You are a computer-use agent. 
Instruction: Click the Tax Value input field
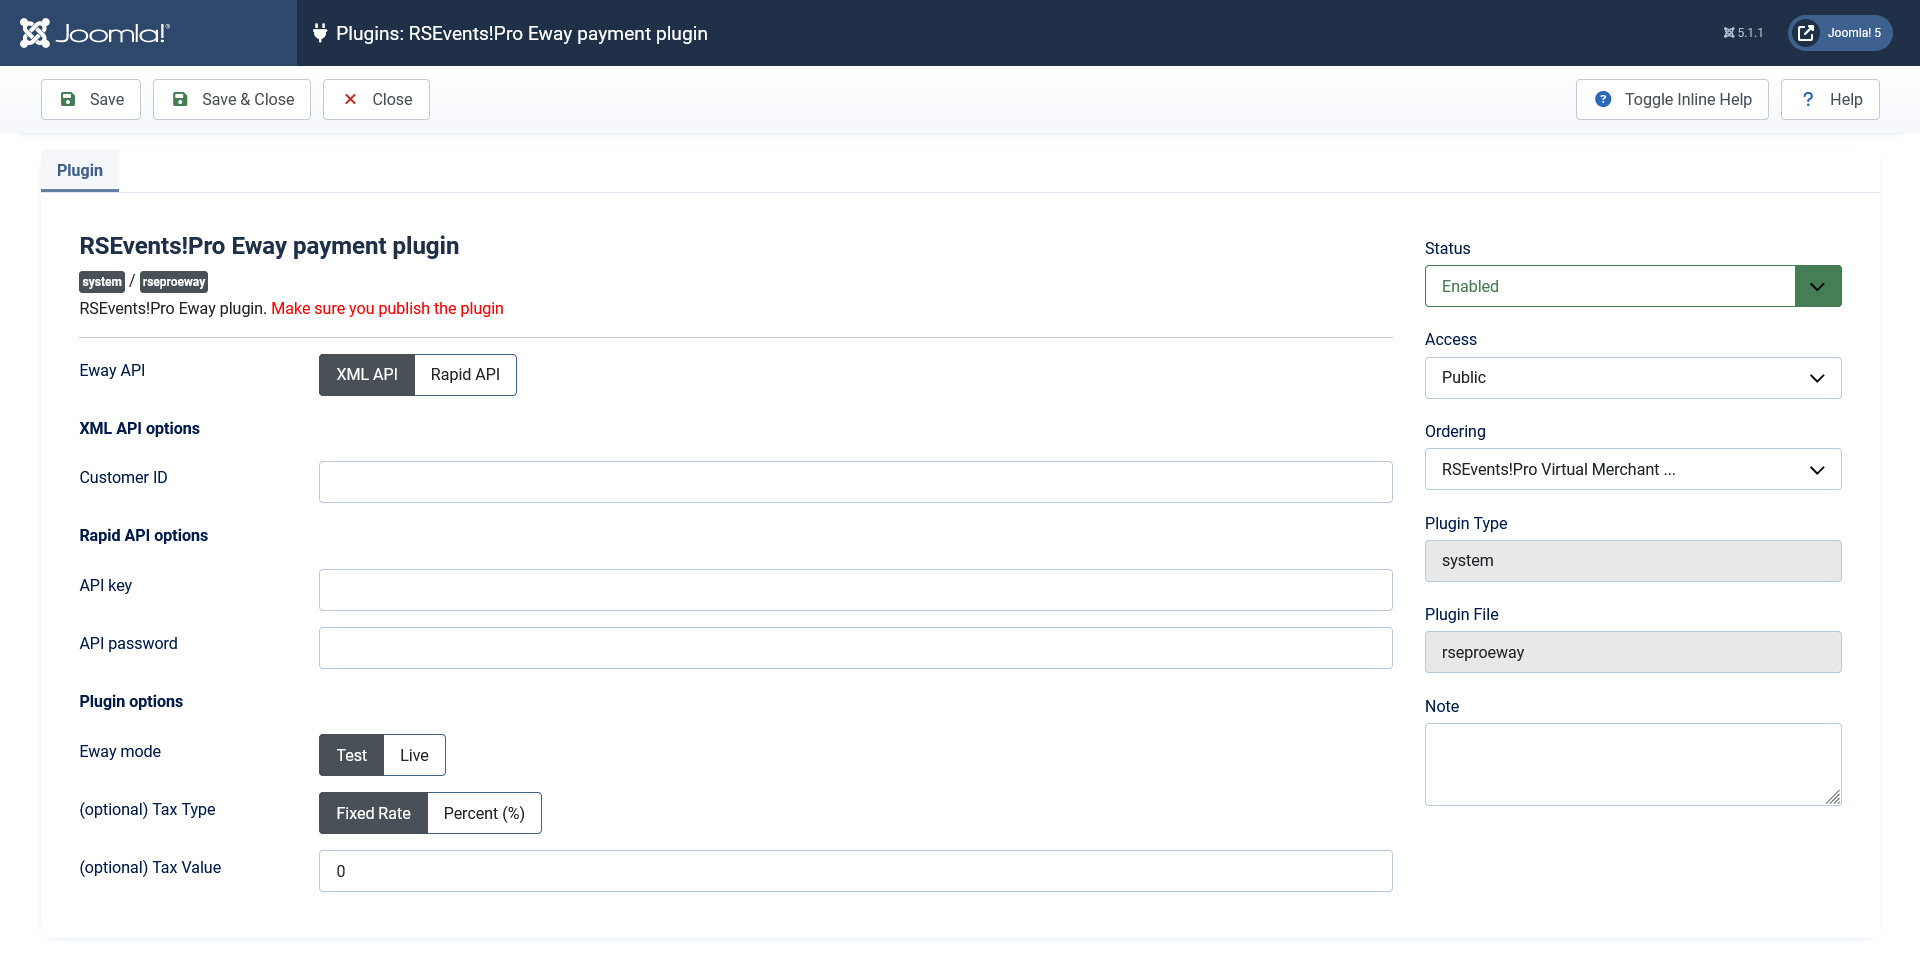tap(856, 871)
